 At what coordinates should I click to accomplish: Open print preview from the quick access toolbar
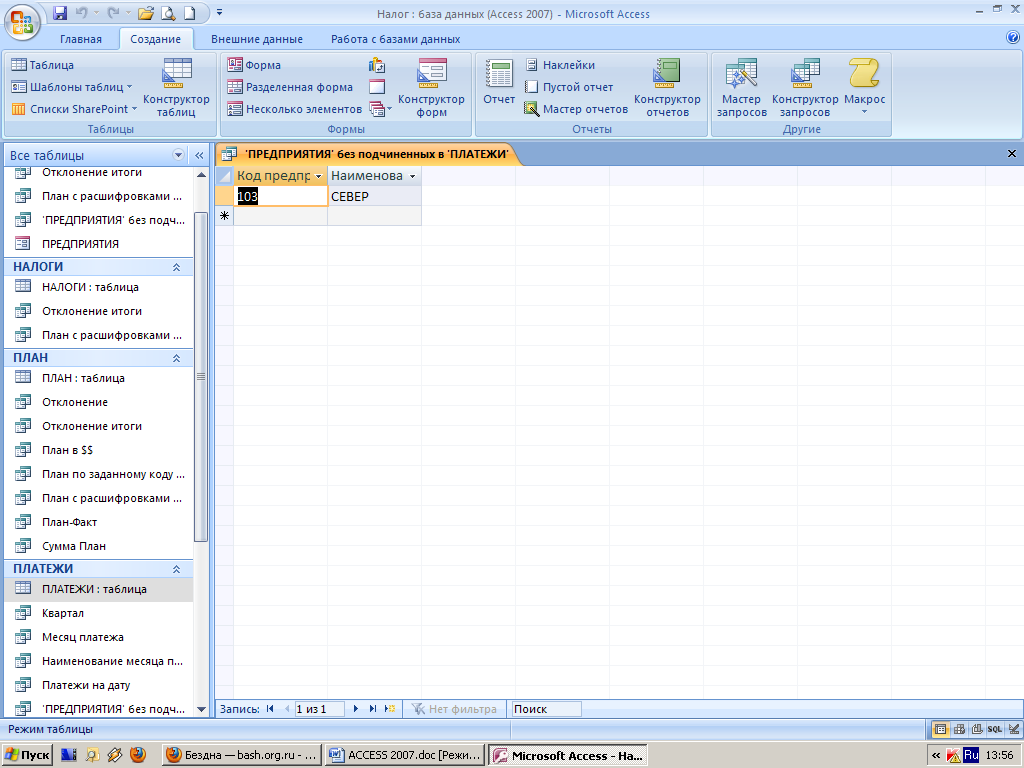pos(168,12)
